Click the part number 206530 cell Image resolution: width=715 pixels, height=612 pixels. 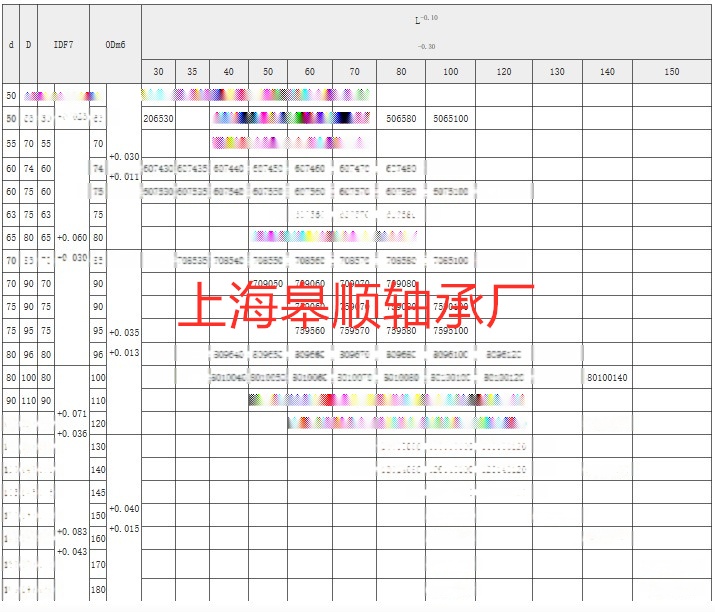[158, 119]
